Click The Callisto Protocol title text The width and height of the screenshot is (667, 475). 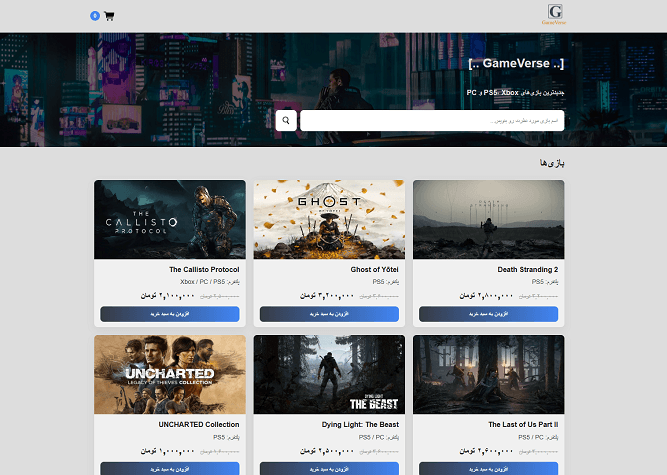(x=204, y=270)
